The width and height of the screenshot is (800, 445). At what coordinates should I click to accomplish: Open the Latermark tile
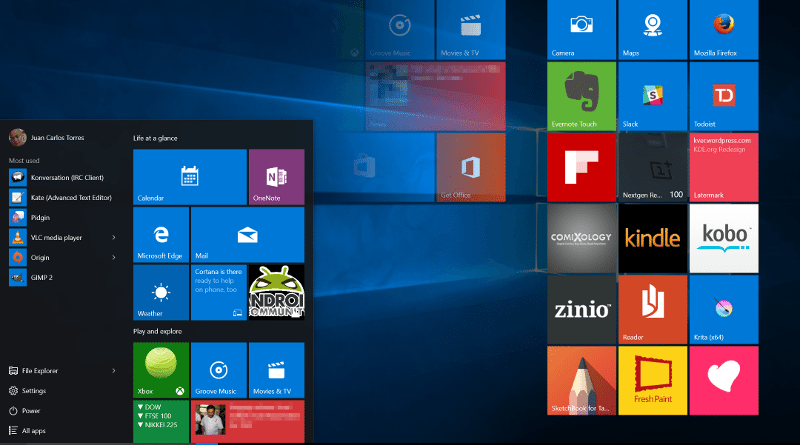(x=723, y=167)
